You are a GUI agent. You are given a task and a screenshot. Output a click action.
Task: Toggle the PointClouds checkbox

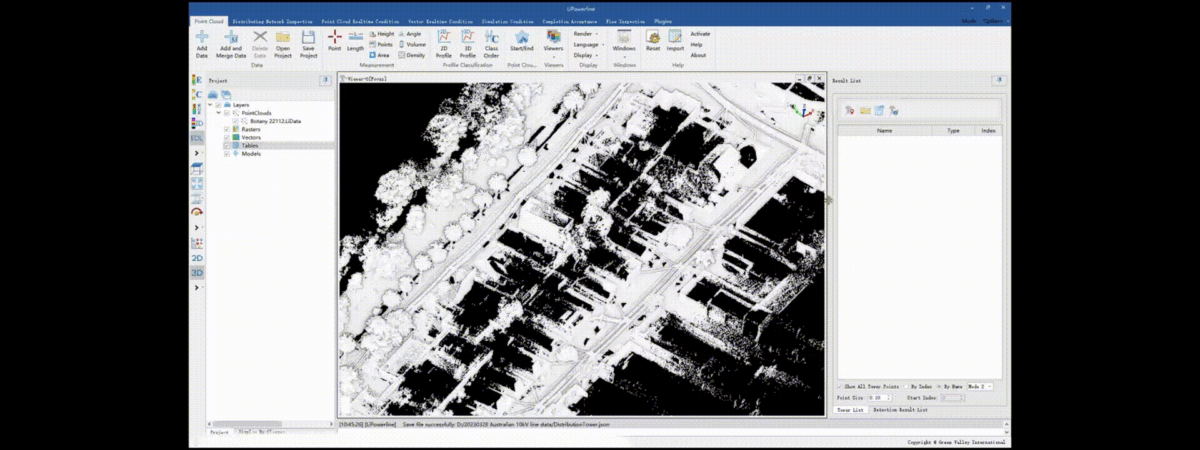227,113
